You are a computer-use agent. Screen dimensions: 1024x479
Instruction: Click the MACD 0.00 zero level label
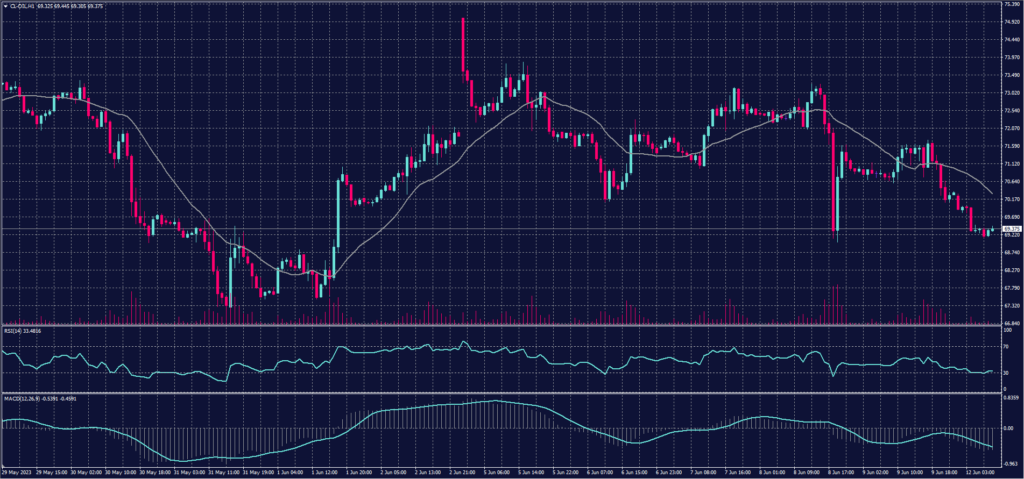coord(1009,428)
